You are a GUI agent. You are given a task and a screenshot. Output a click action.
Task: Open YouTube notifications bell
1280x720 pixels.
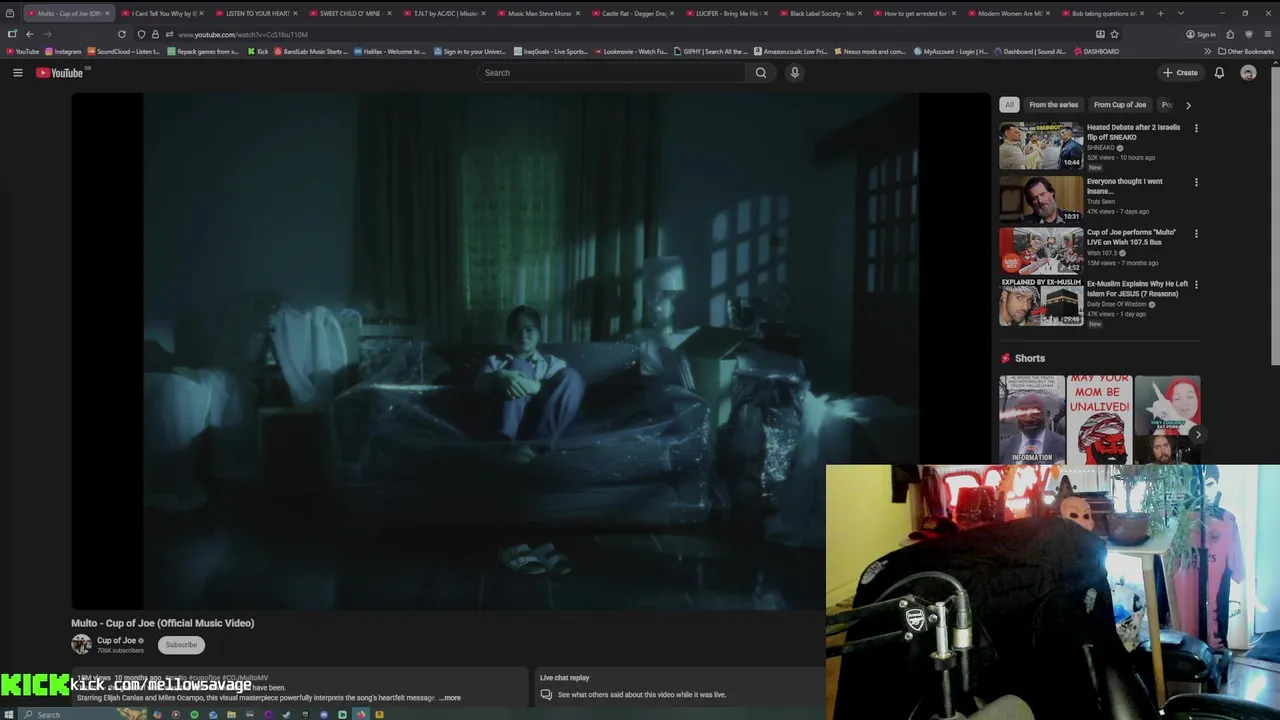click(x=1219, y=72)
